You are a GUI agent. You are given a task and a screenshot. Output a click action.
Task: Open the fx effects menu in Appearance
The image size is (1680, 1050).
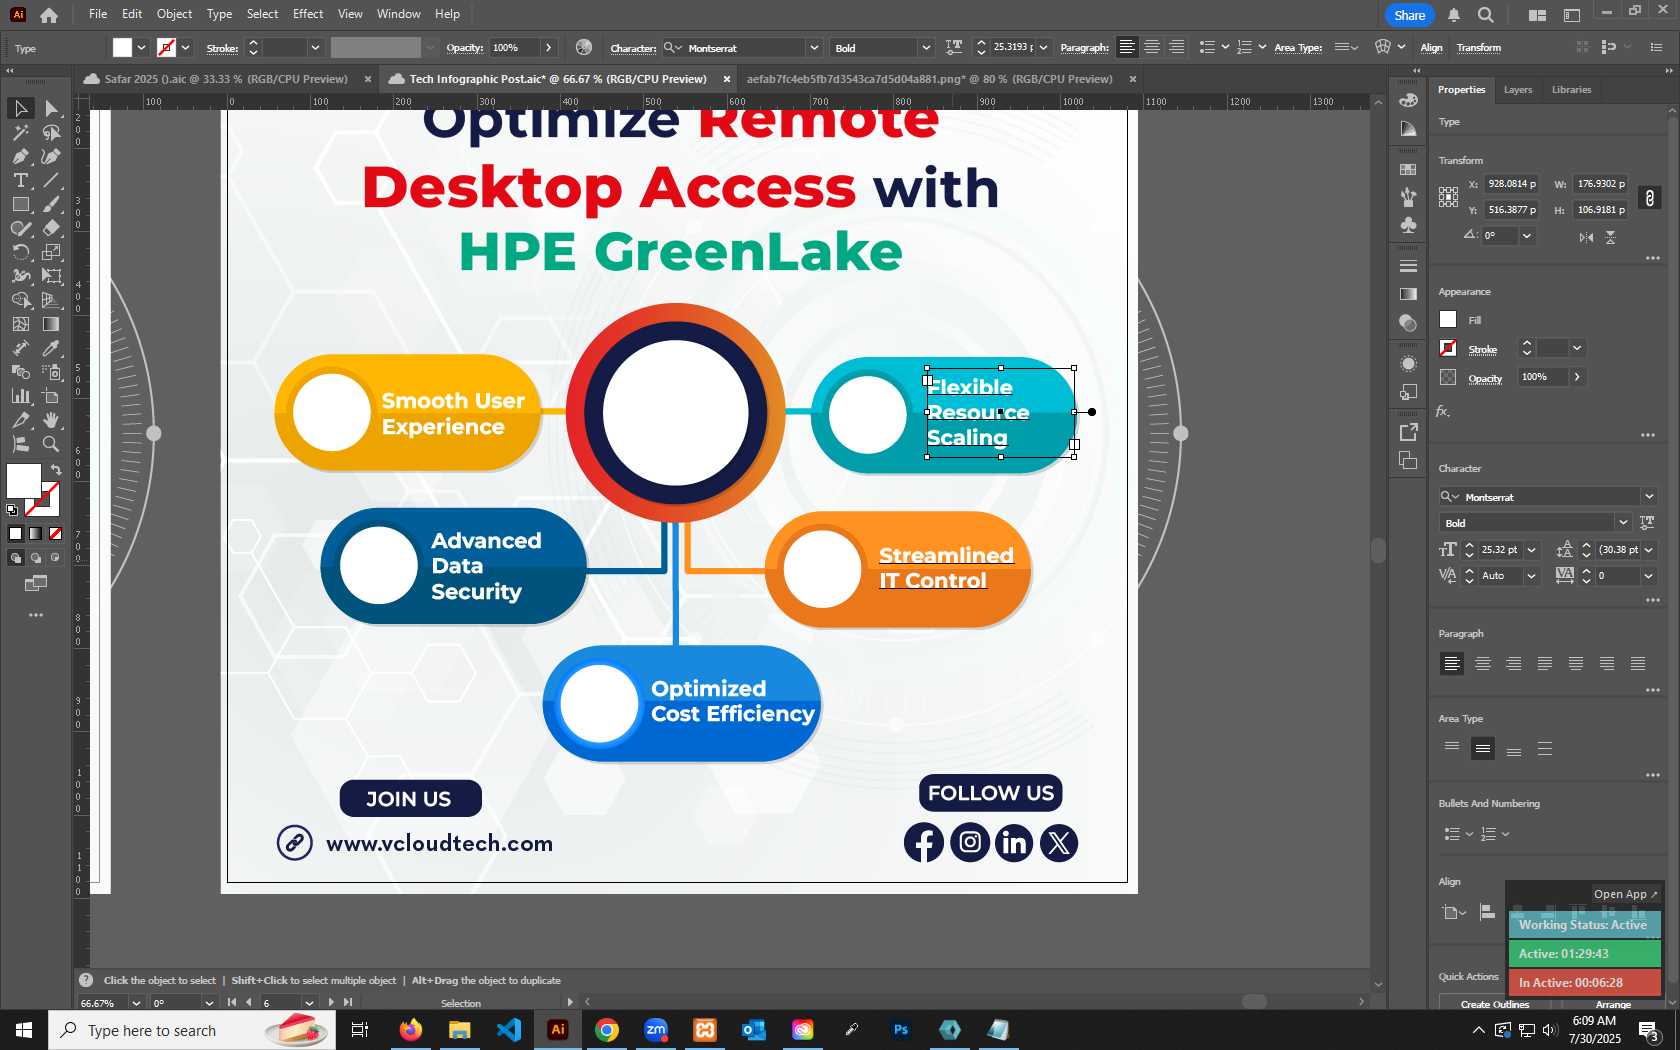pos(1443,411)
